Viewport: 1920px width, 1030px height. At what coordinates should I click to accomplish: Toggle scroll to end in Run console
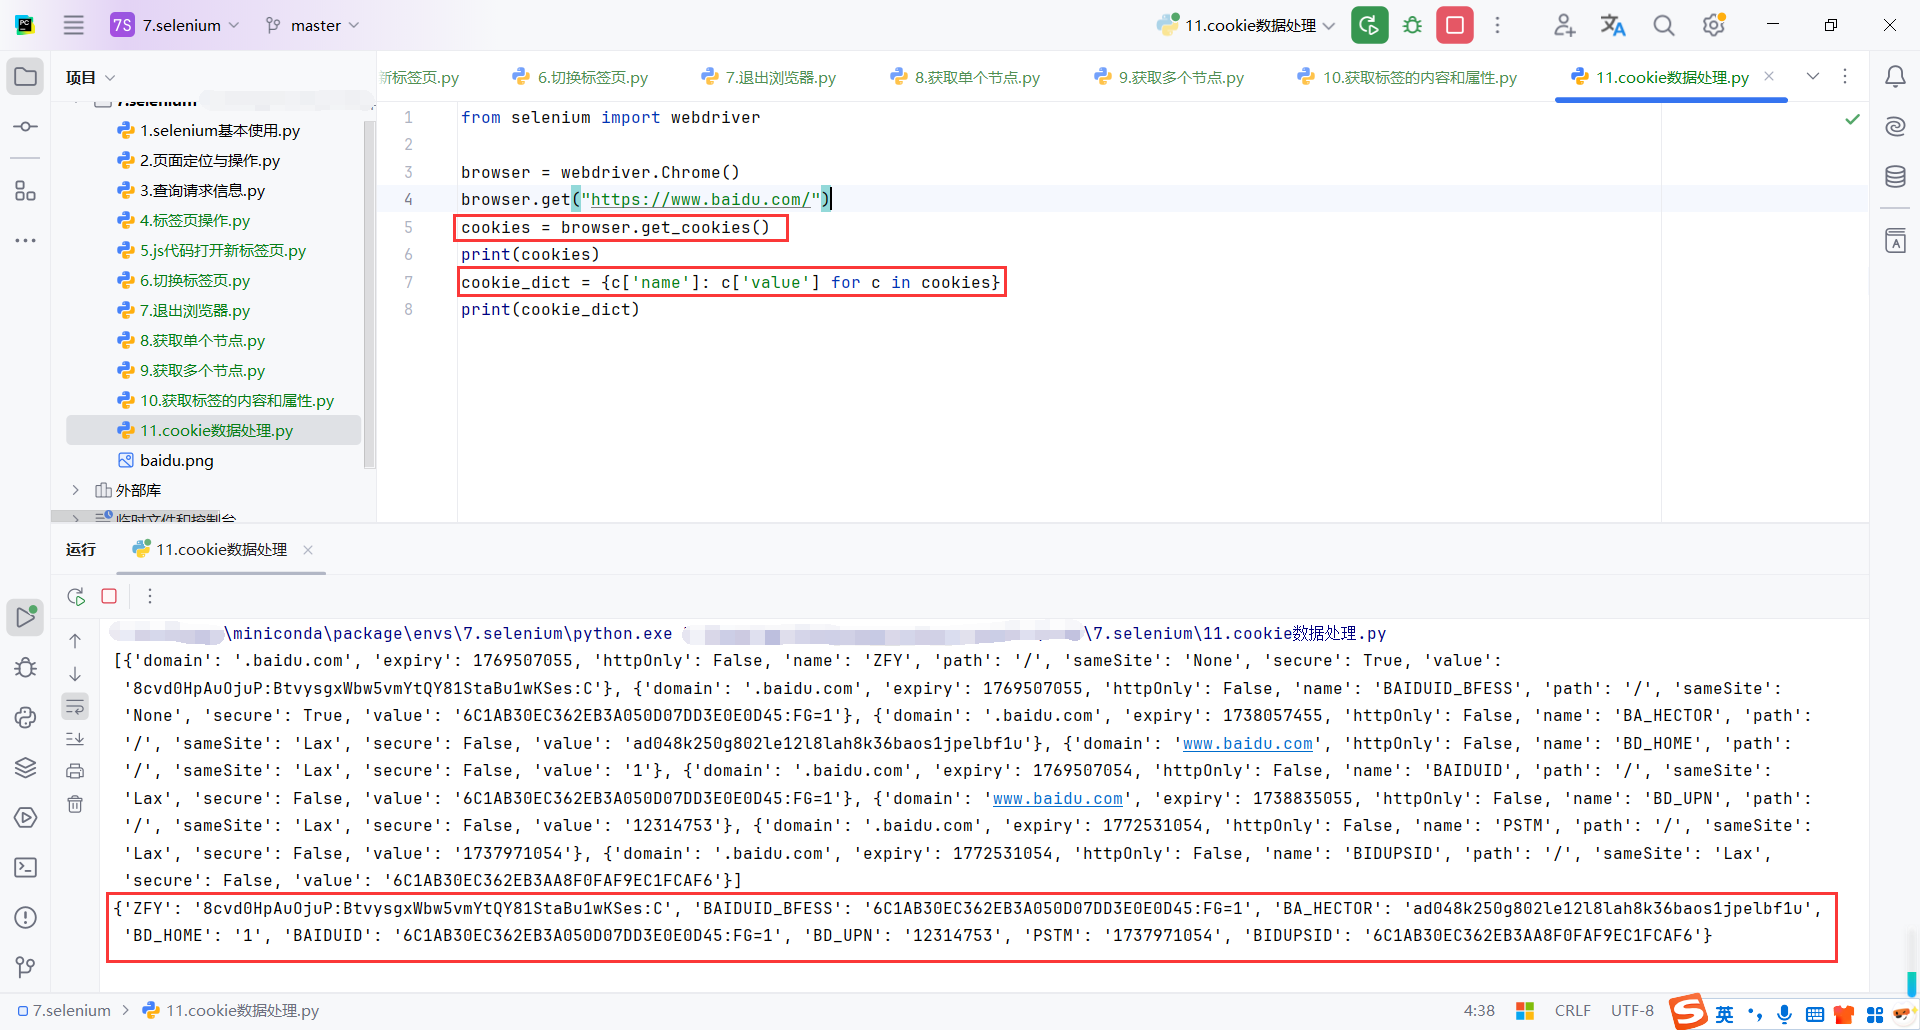click(75, 739)
